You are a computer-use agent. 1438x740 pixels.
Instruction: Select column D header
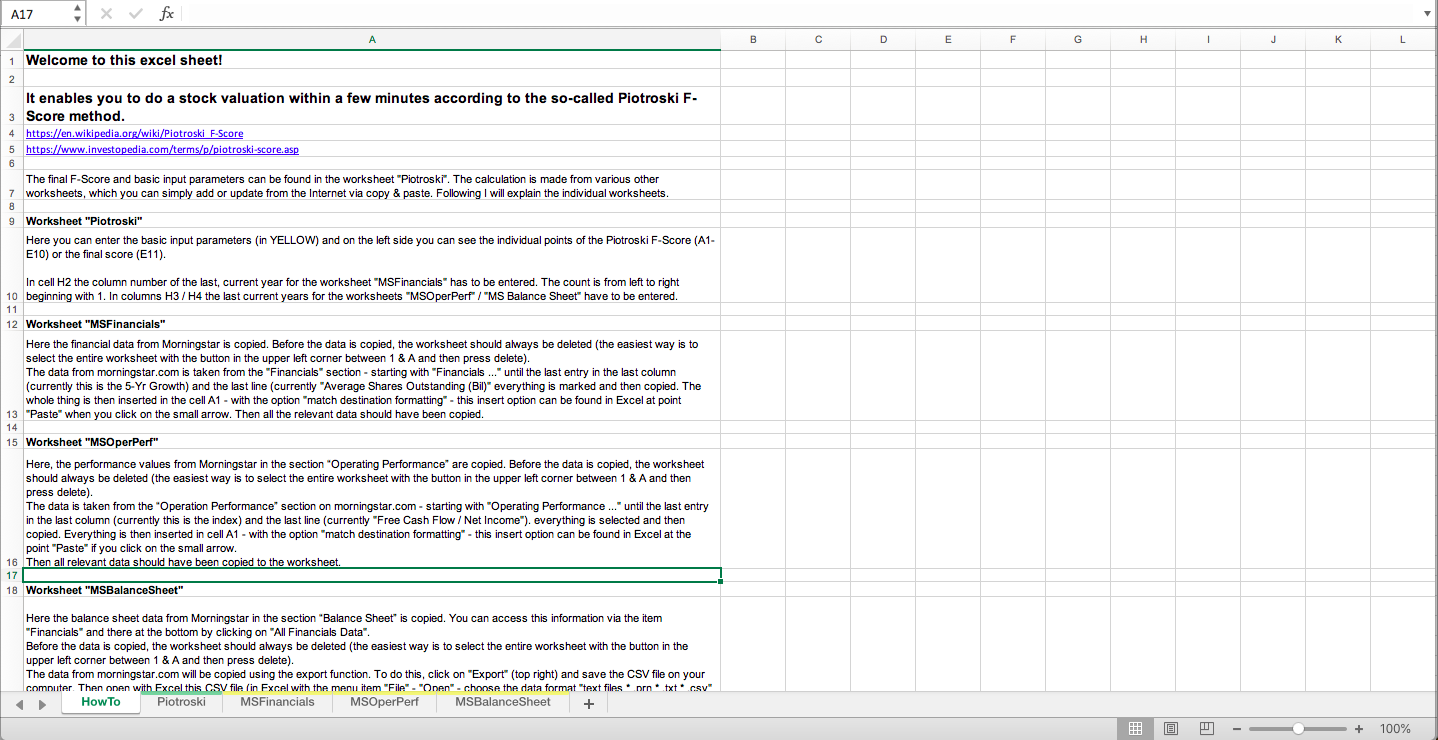[x=883, y=40]
